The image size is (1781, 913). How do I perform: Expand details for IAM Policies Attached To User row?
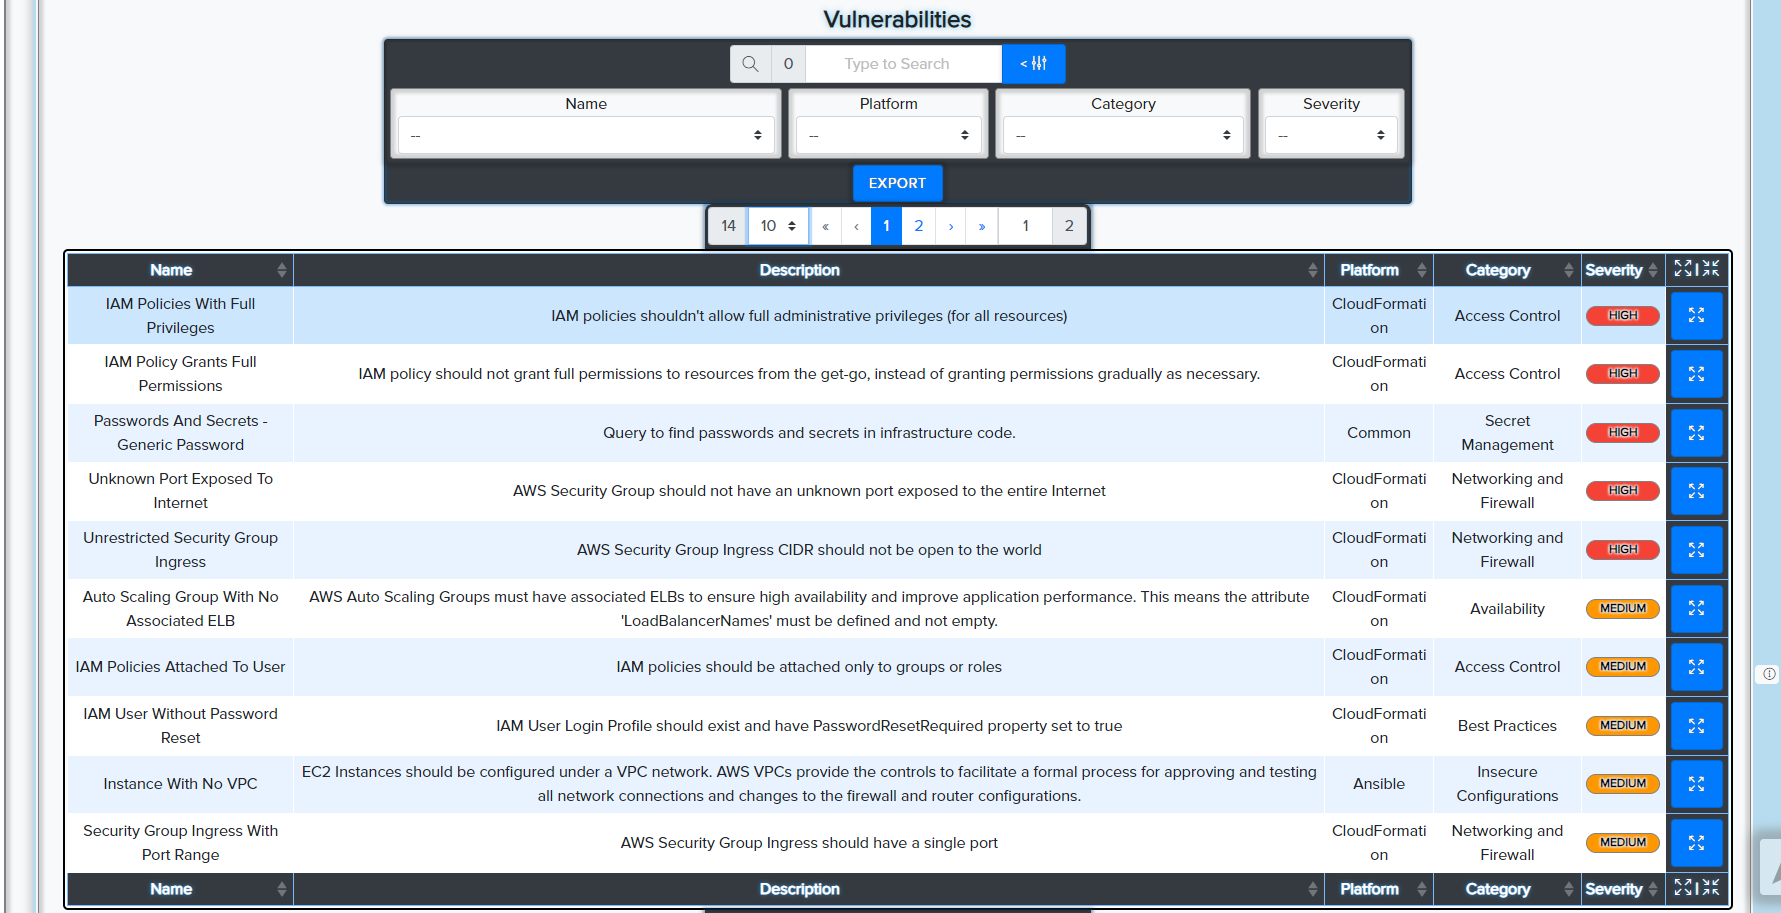click(1696, 667)
